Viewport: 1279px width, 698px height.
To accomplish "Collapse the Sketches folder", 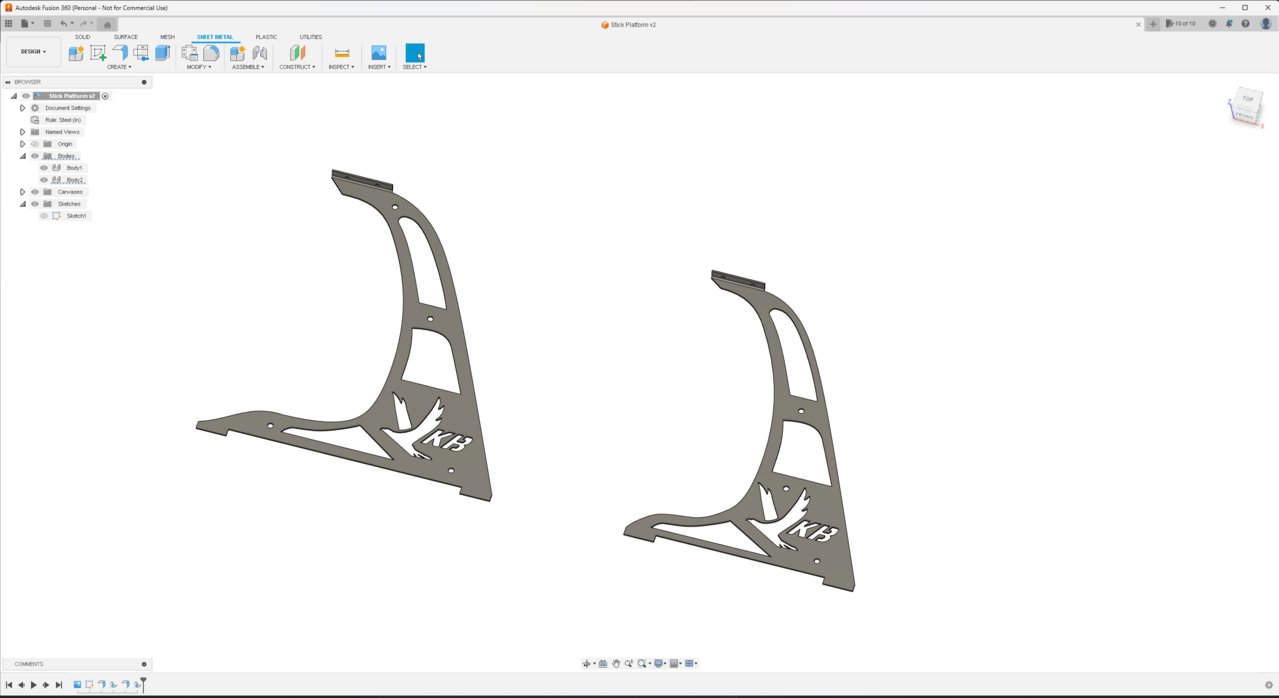I will click(x=22, y=204).
